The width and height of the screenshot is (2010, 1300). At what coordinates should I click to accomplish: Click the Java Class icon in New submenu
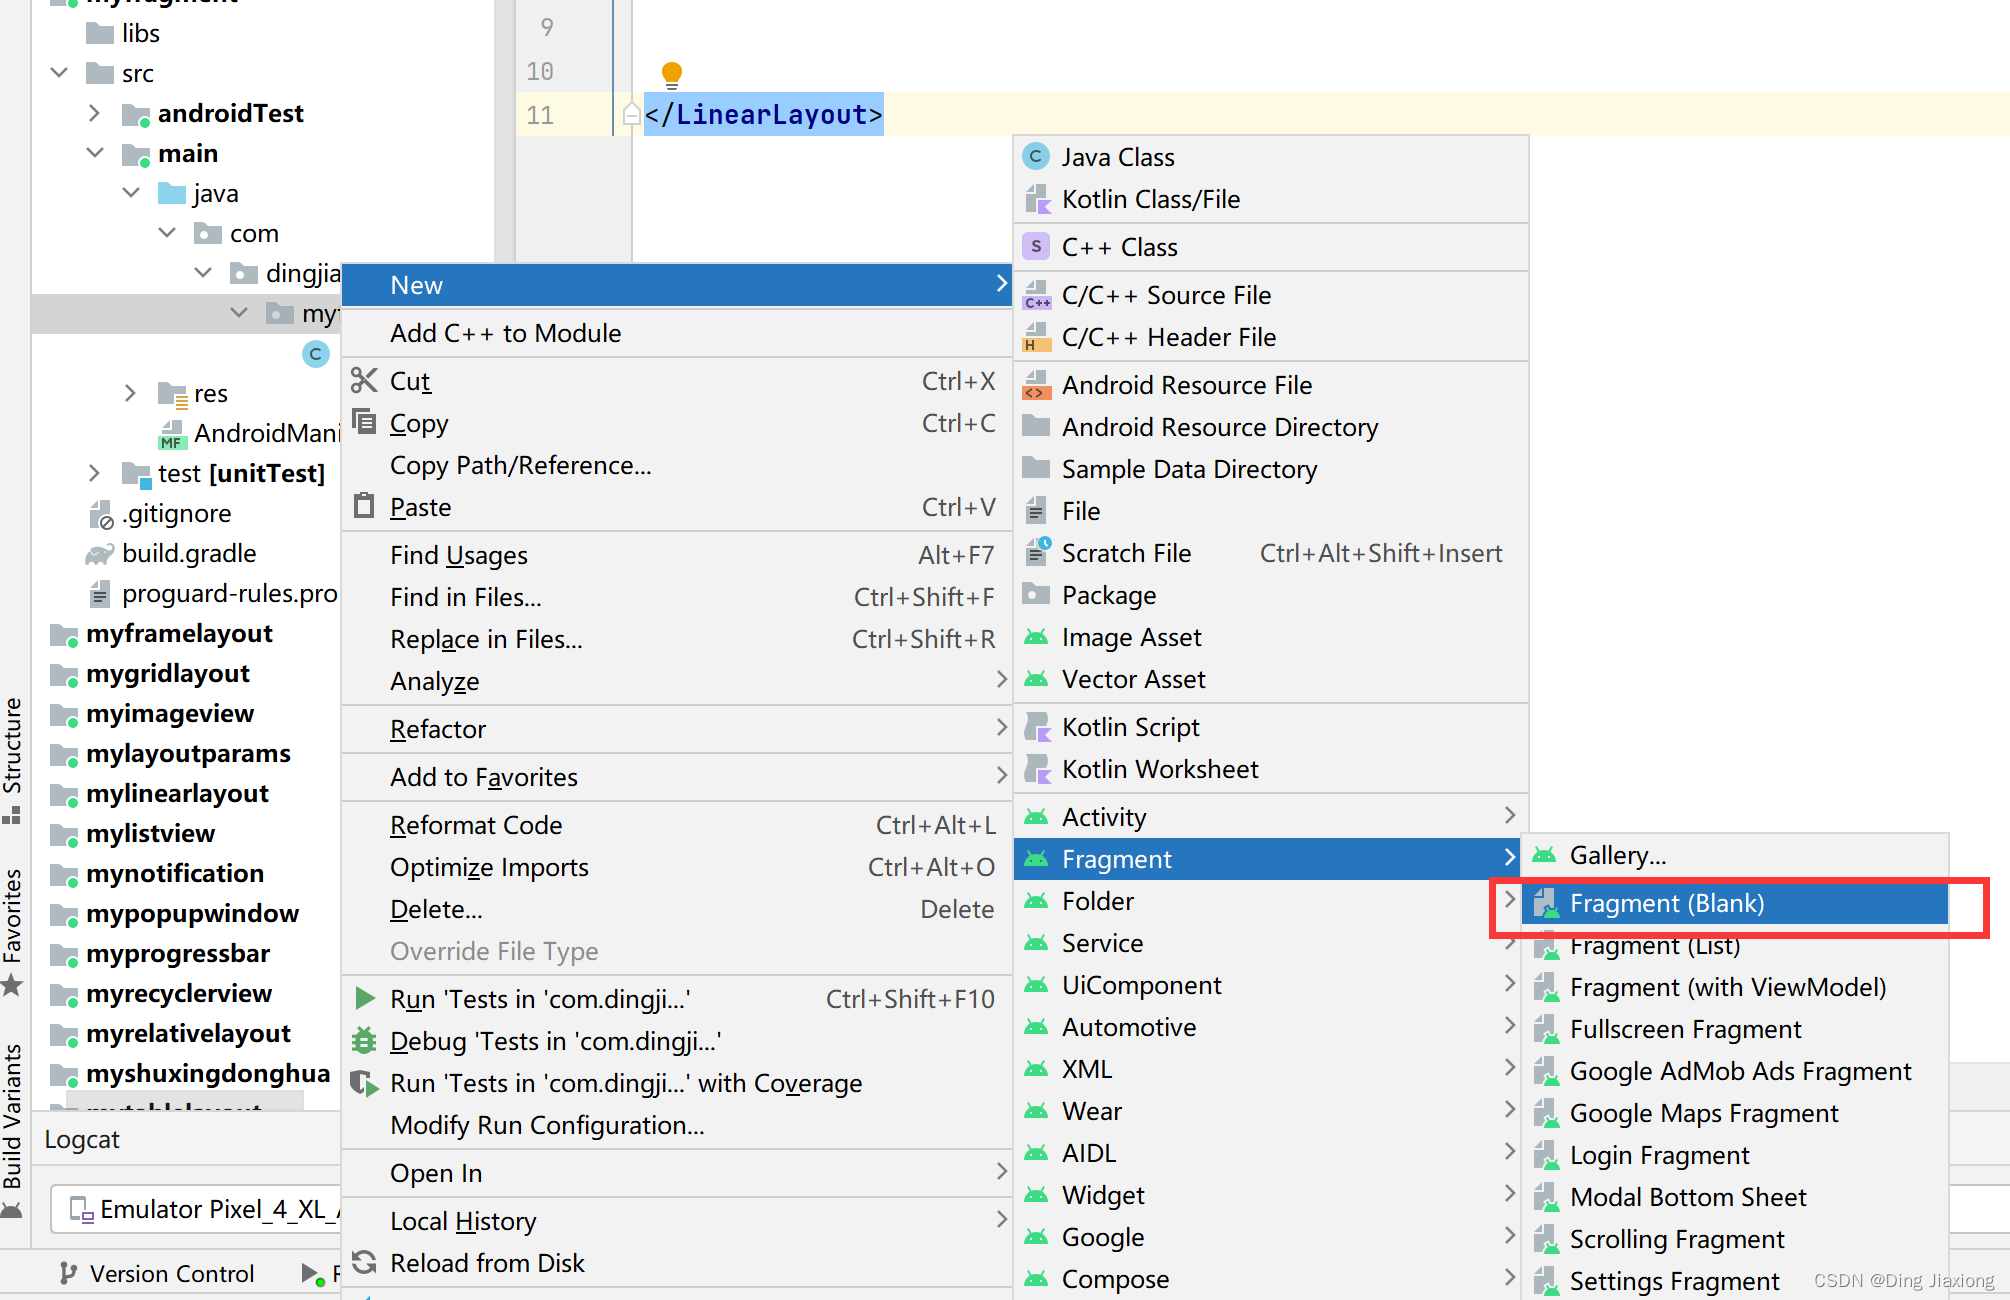point(1036,157)
